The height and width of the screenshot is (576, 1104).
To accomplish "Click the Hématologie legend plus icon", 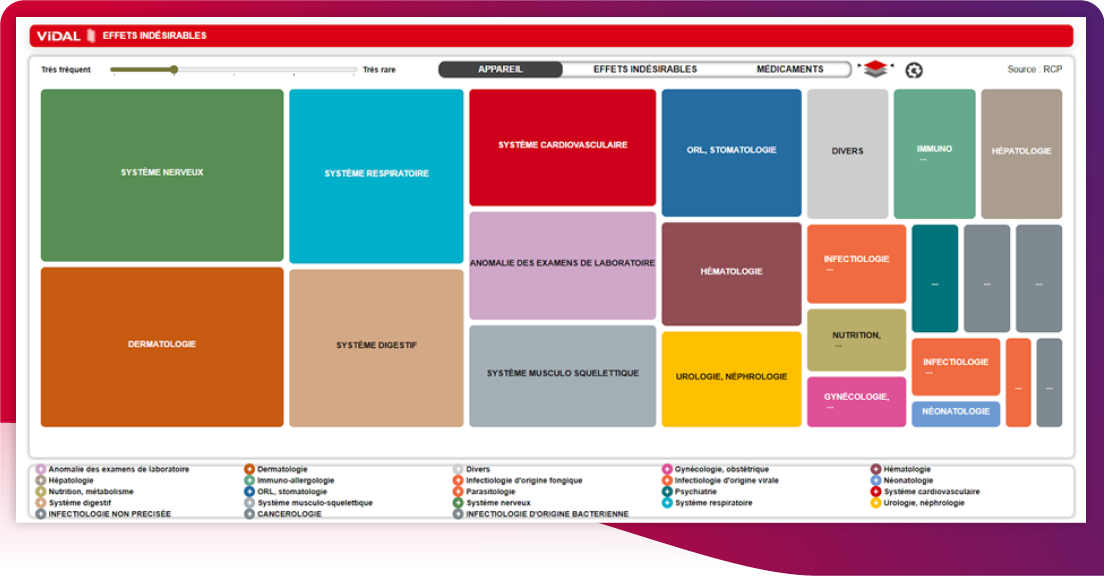I will click(876, 469).
